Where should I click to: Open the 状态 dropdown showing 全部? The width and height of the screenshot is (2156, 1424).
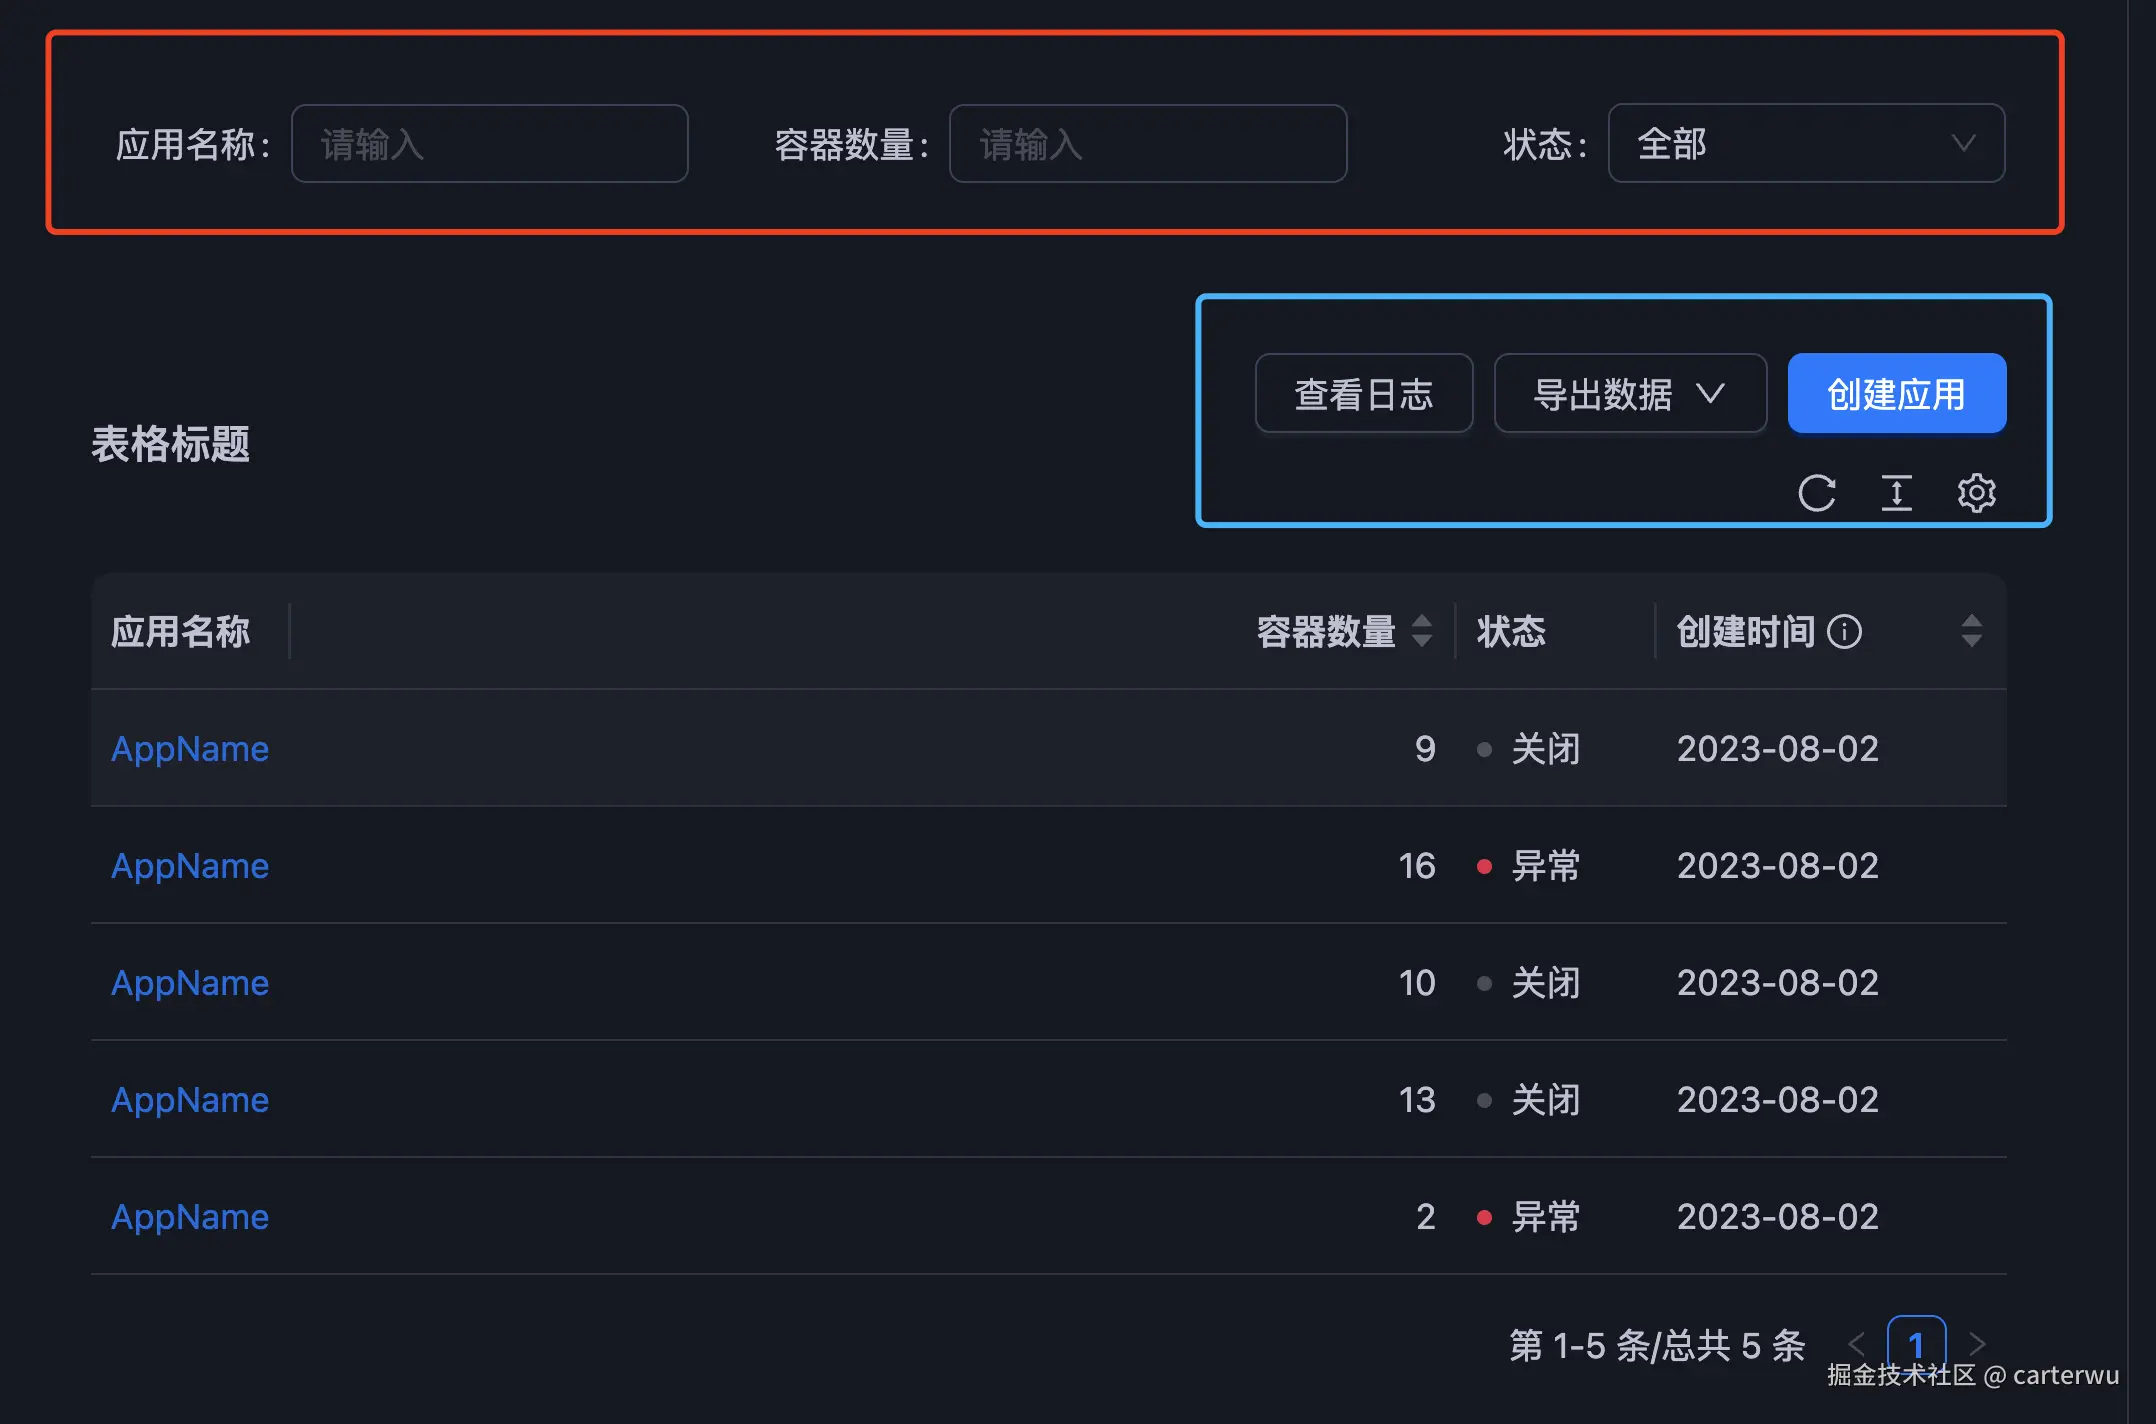[x=1805, y=144]
